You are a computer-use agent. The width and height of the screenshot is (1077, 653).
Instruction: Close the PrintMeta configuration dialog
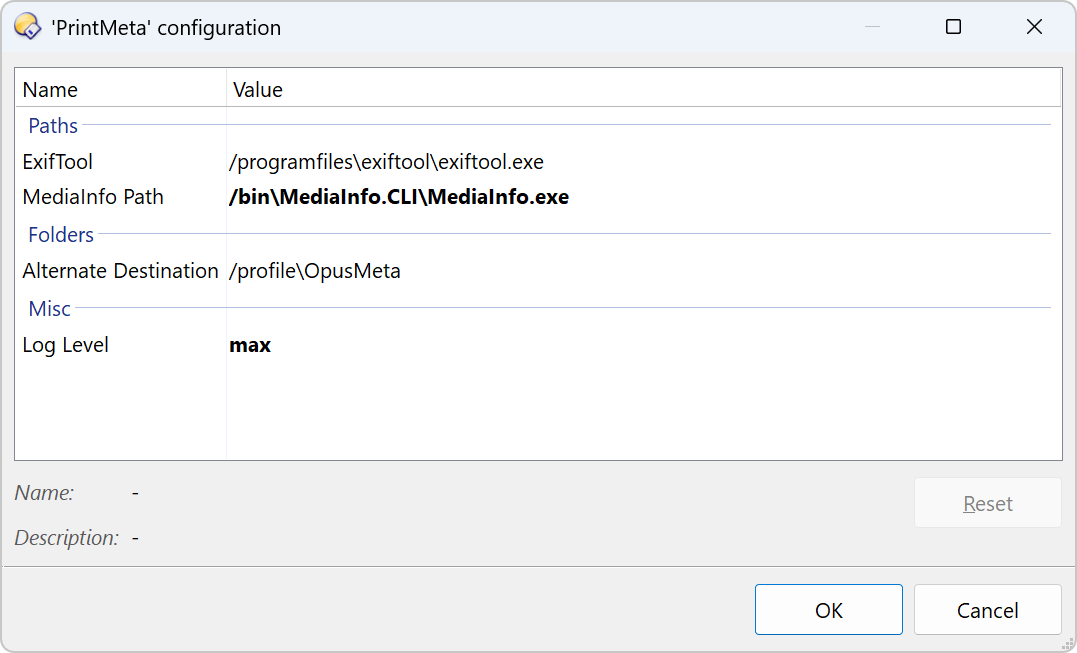pos(1034,27)
